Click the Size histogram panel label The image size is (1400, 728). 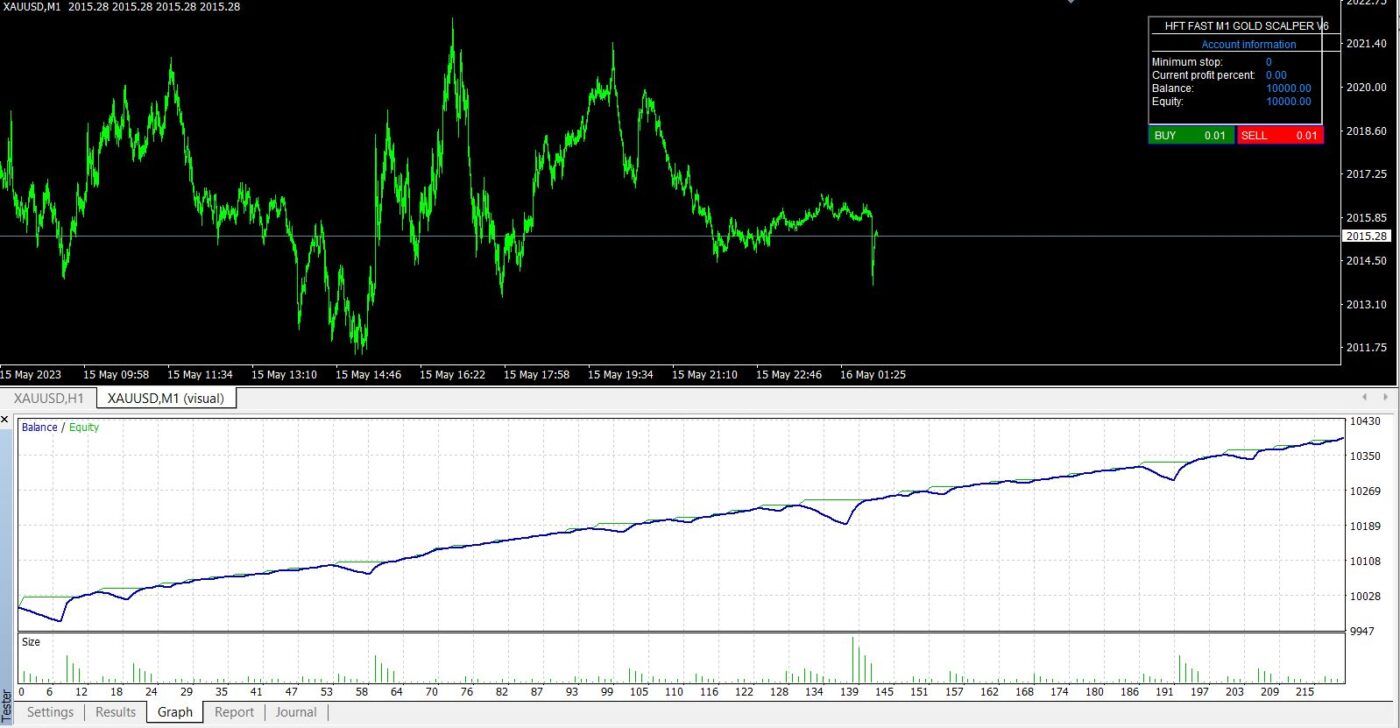click(x=30, y=641)
